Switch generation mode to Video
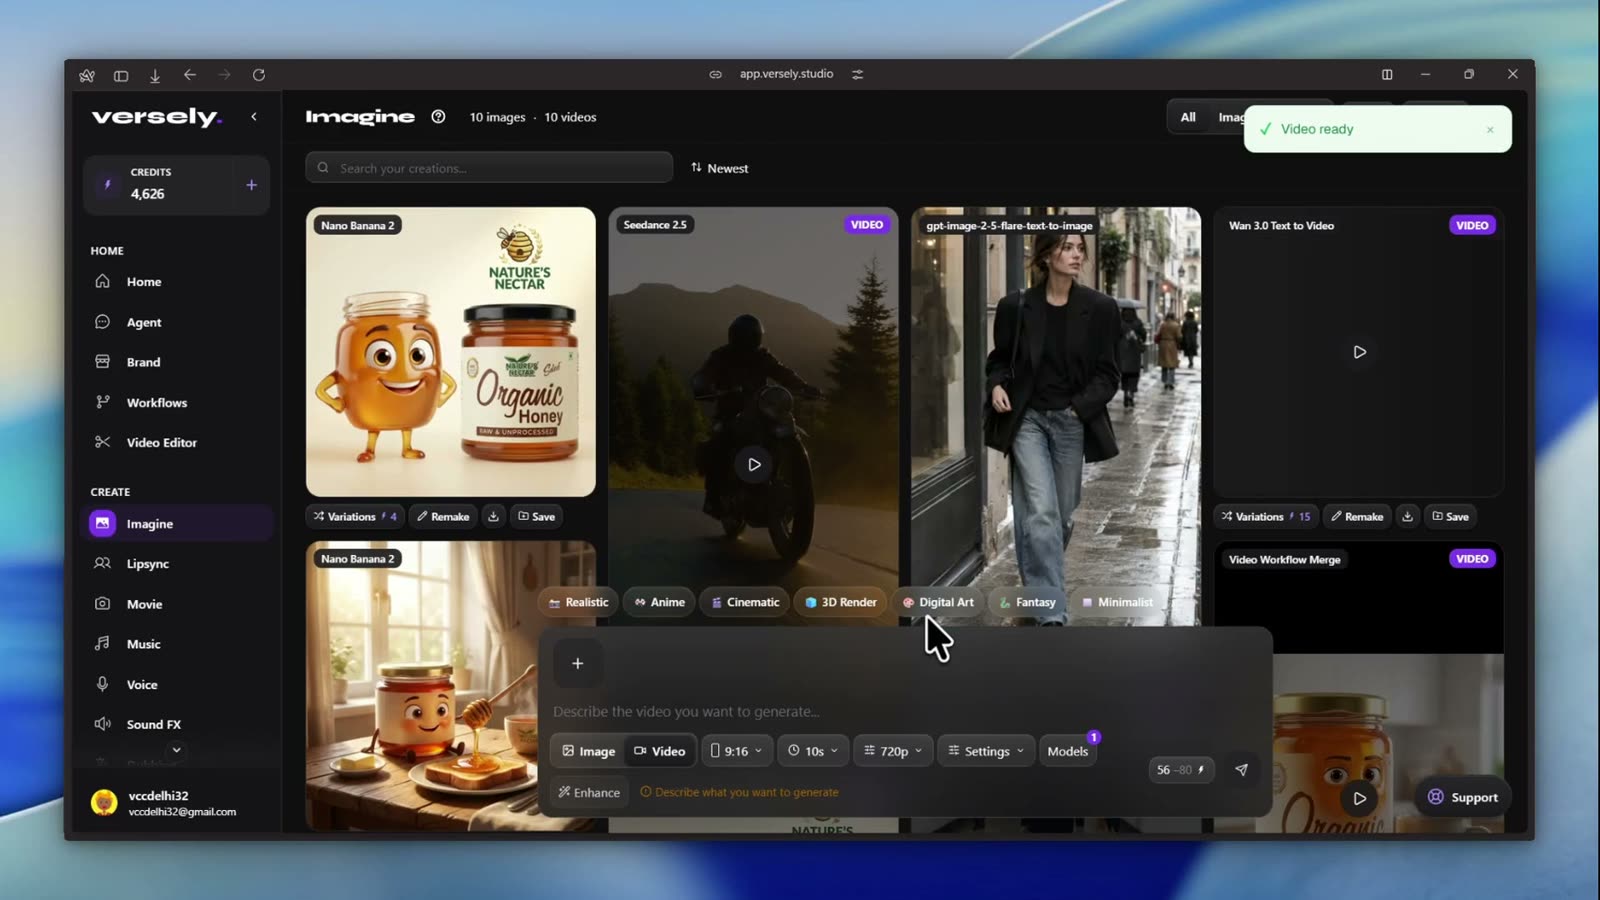The image size is (1600, 900). 660,751
